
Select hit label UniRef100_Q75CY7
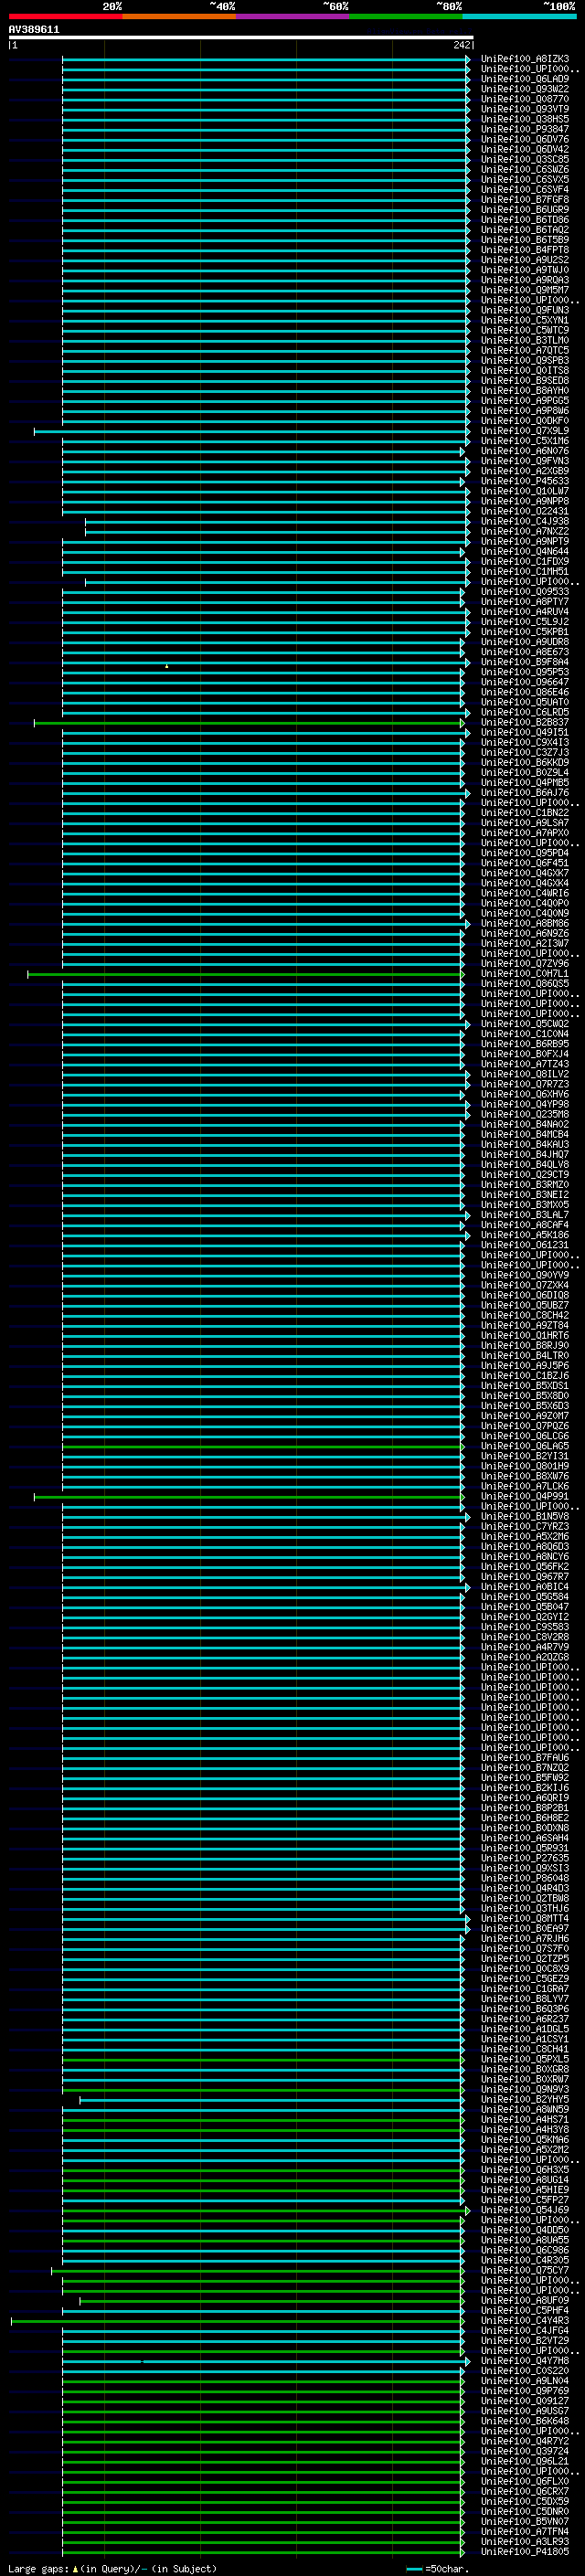[x=525, y=2270]
